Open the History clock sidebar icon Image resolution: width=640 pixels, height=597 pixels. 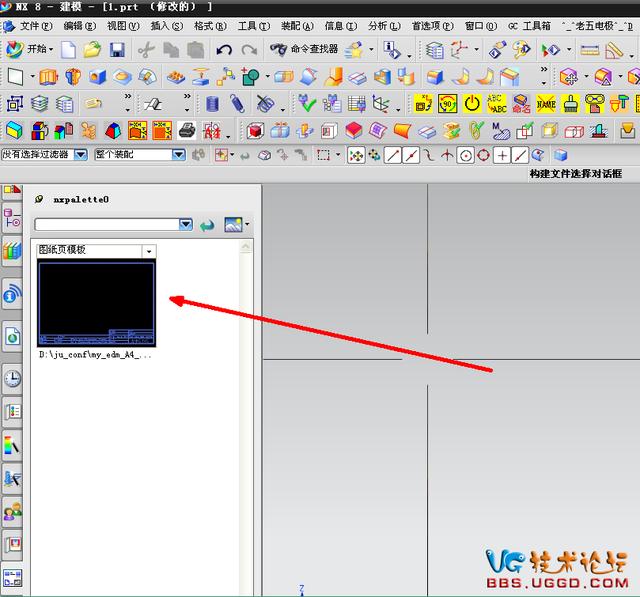click(x=13, y=378)
